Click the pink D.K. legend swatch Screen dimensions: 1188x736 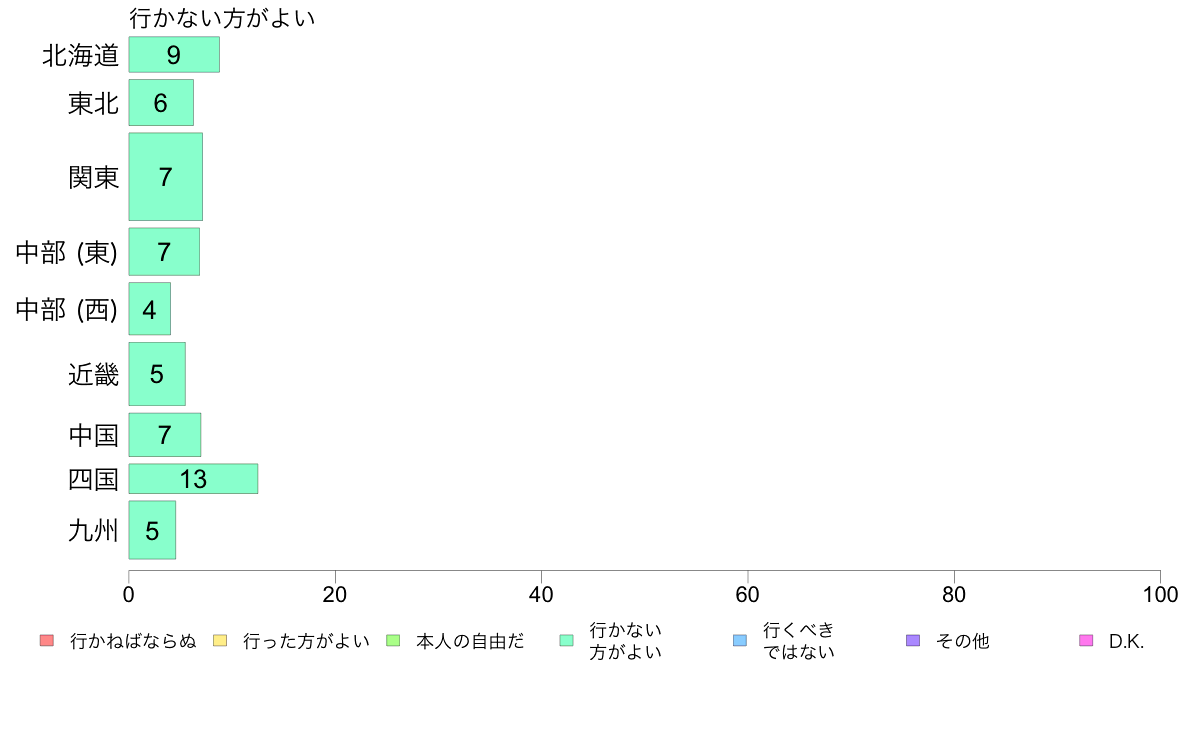tap(1086, 640)
